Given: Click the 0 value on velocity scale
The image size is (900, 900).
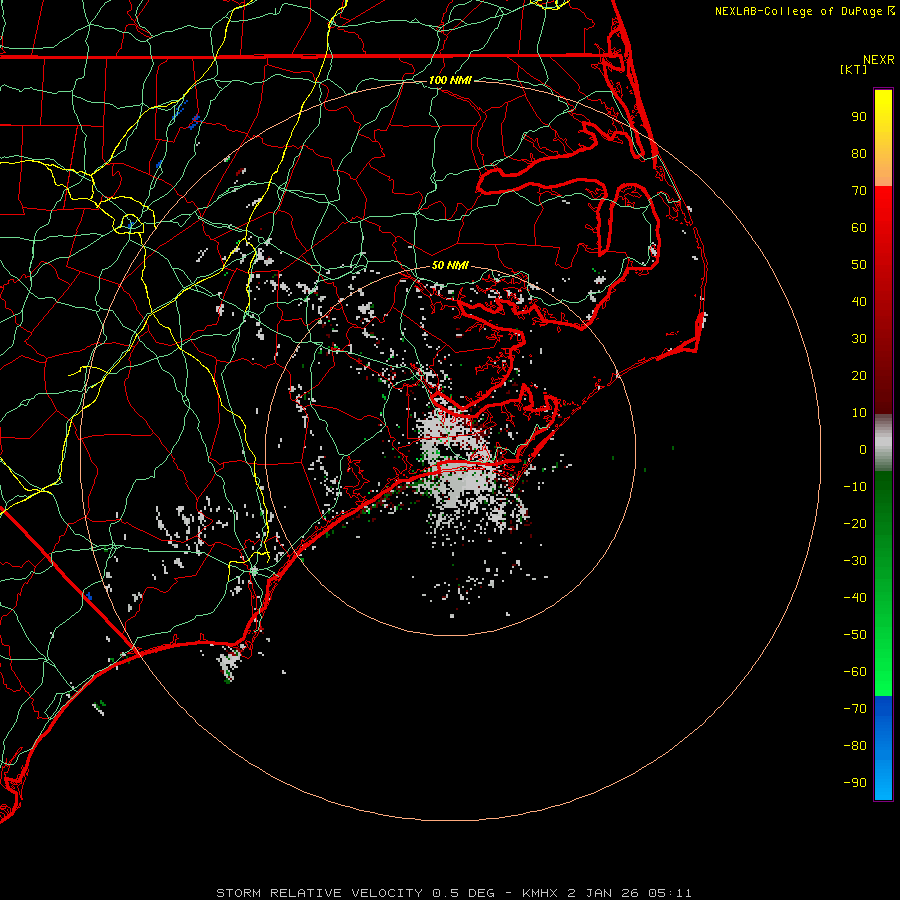Looking at the screenshot, I should [863, 450].
